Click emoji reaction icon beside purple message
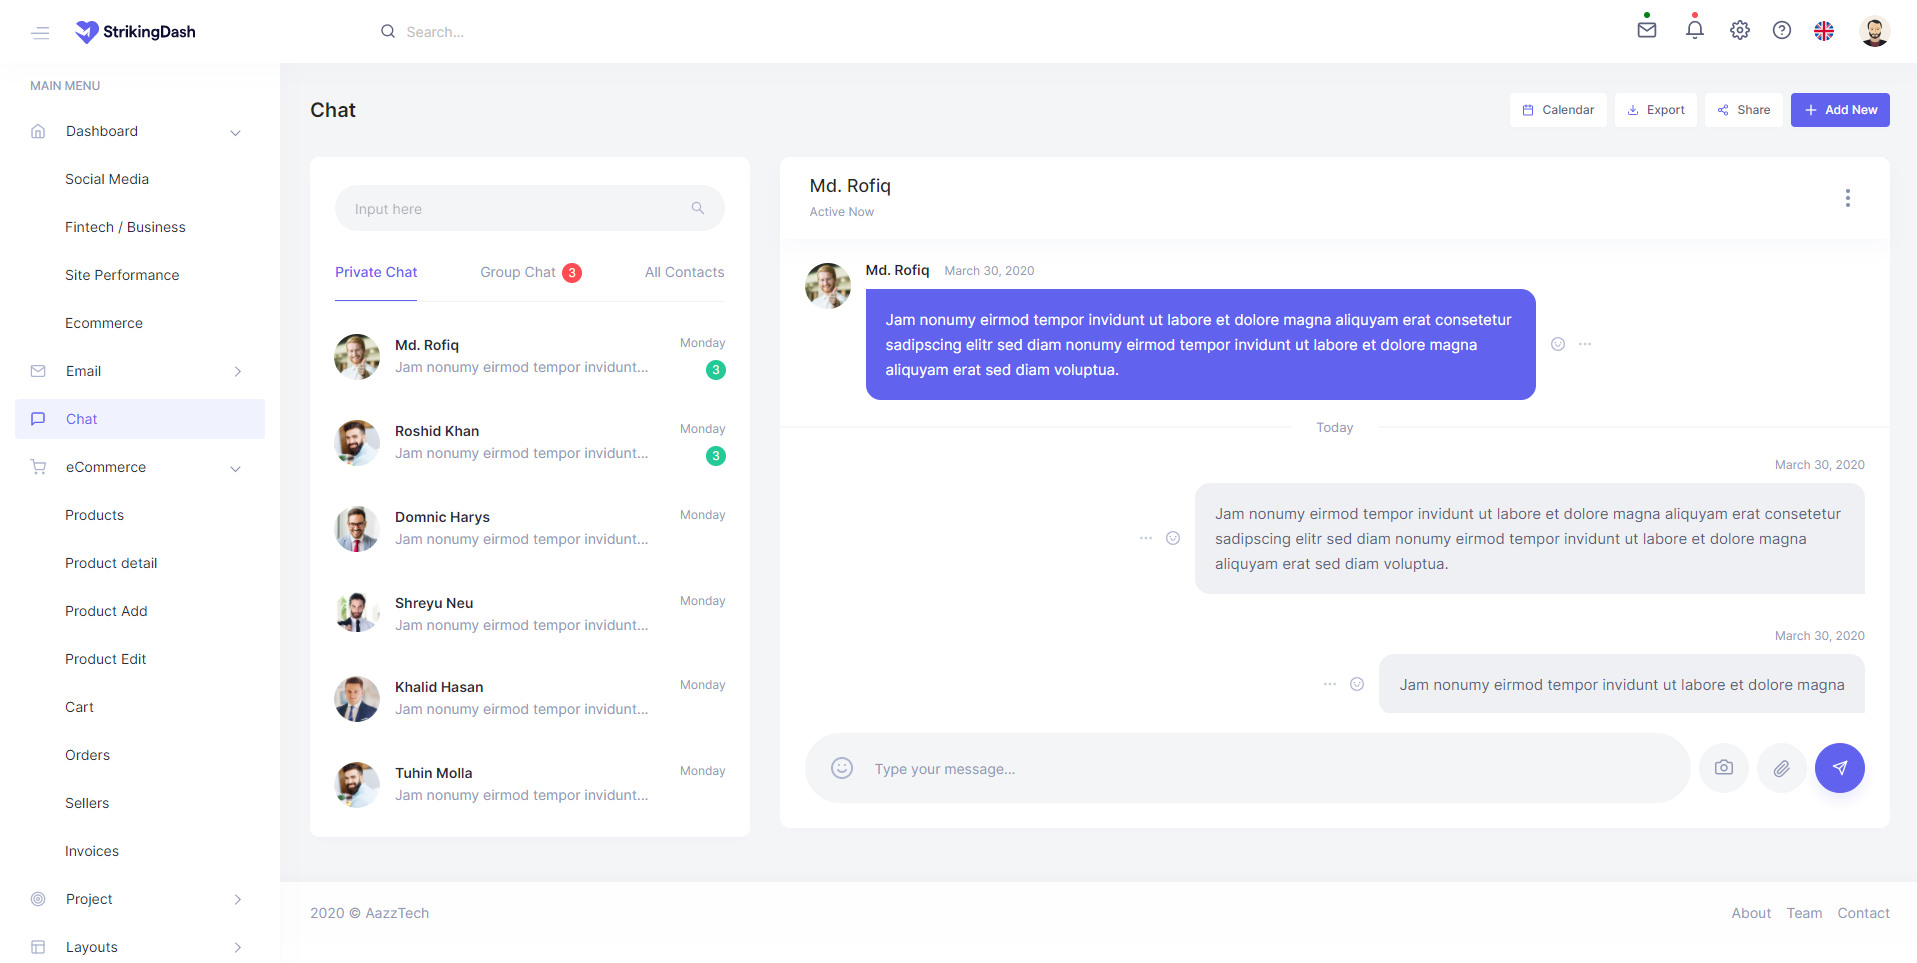 pos(1558,344)
